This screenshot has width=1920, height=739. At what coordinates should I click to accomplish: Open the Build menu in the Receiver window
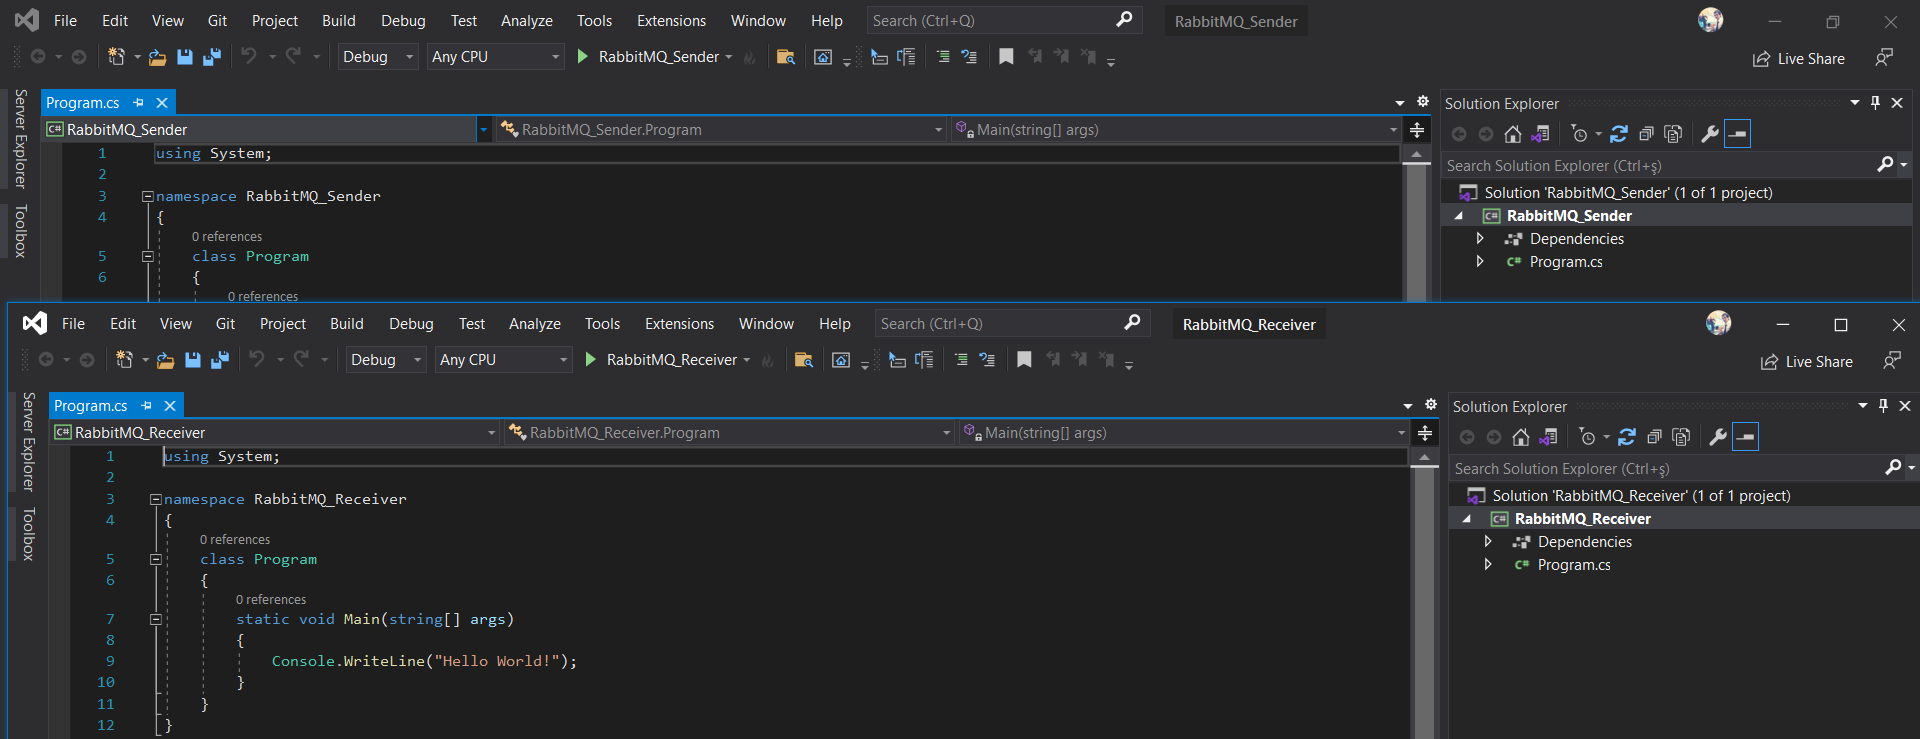tap(346, 324)
